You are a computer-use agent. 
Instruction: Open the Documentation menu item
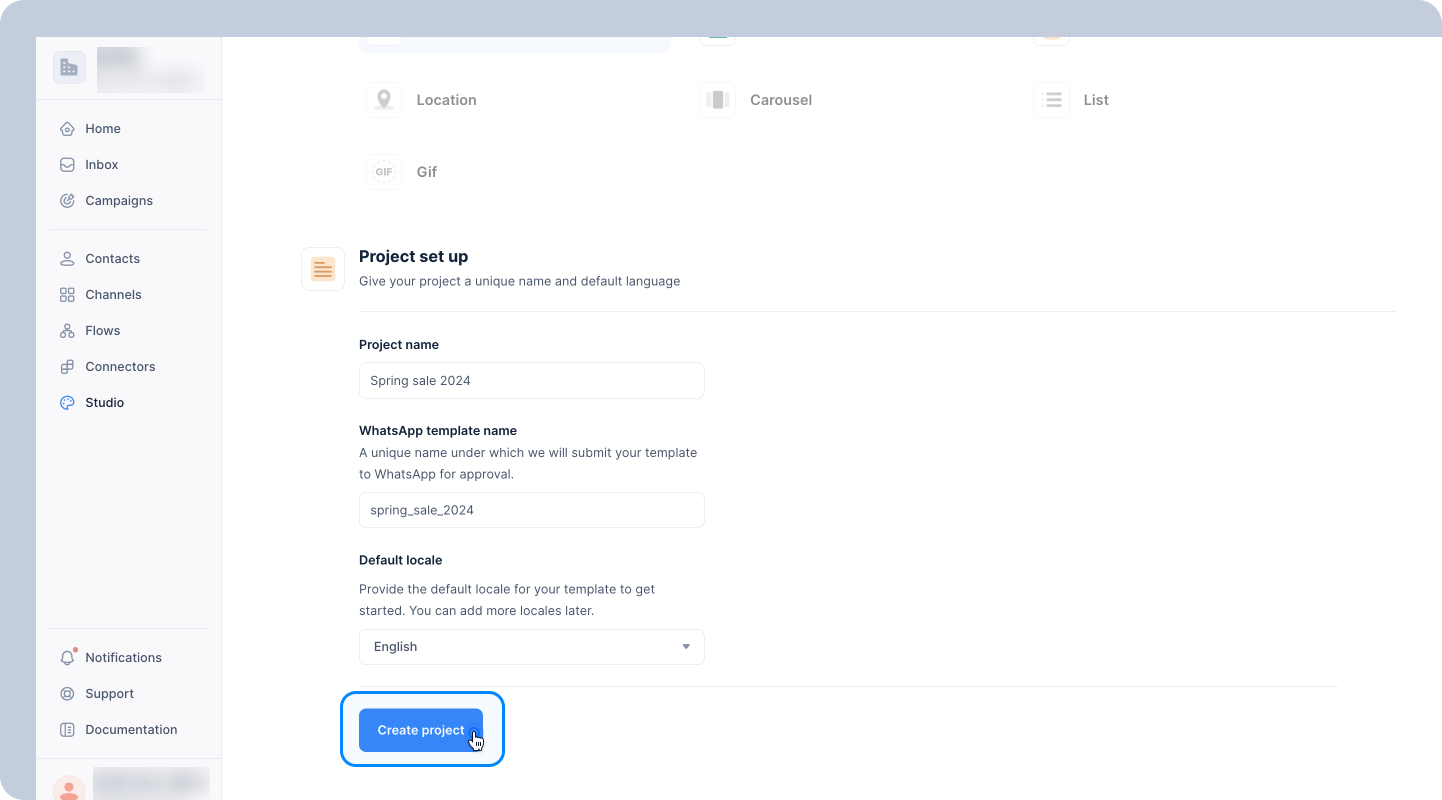pos(118,730)
